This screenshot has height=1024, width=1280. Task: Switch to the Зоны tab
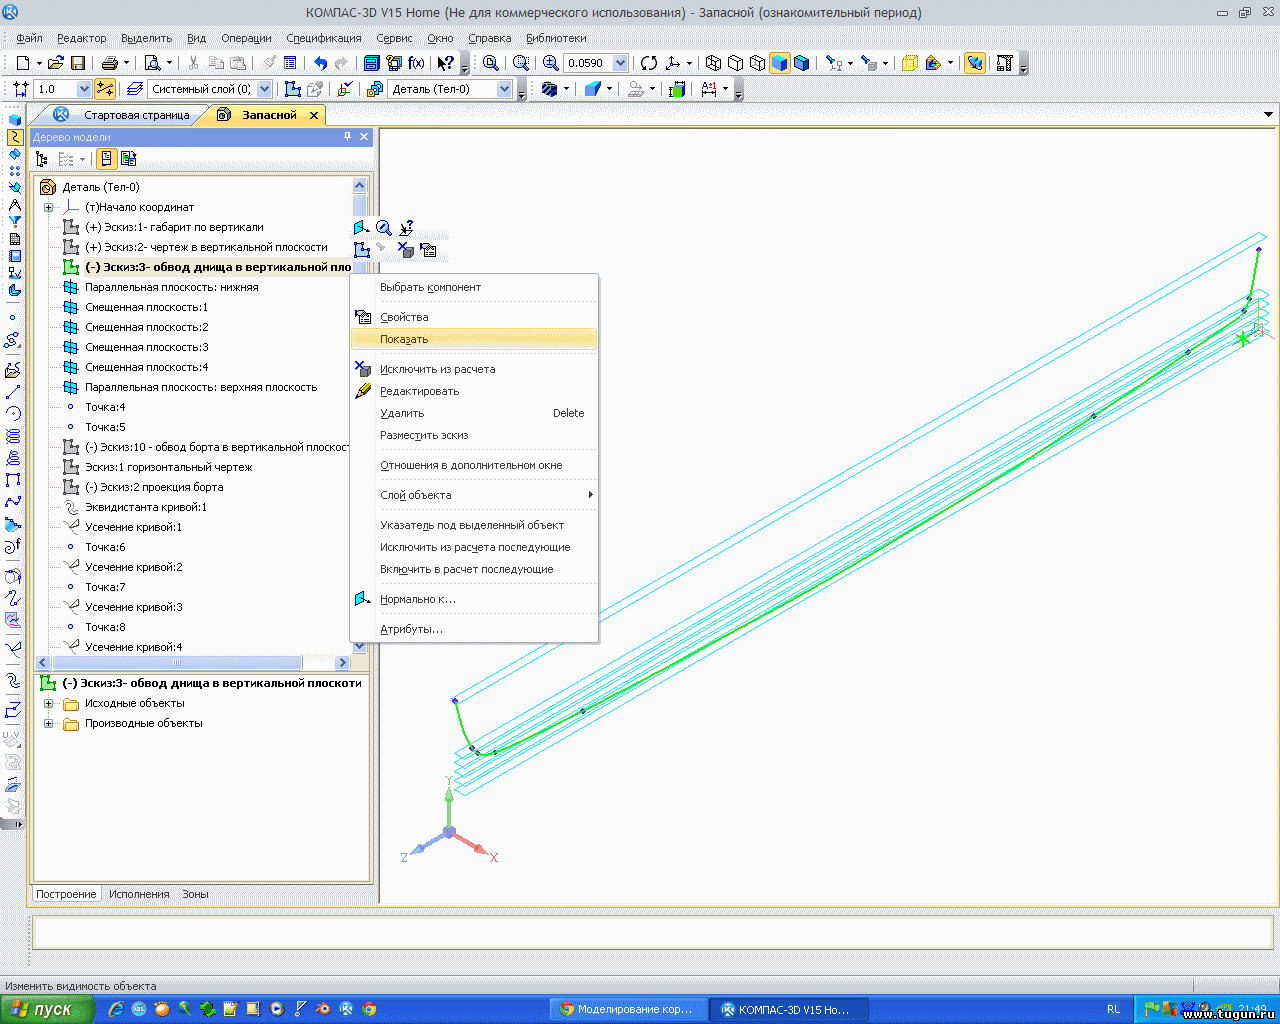point(195,894)
